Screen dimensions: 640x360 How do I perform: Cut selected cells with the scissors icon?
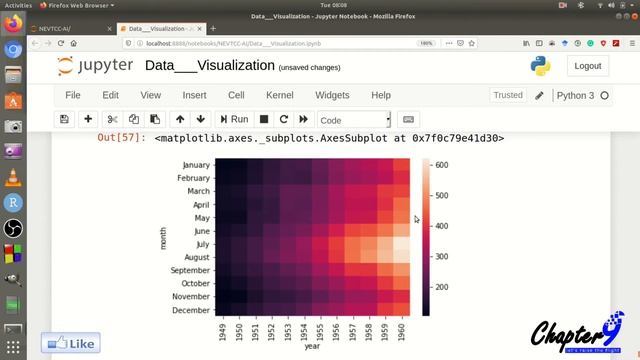pyautogui.click(x=112, y=119)
